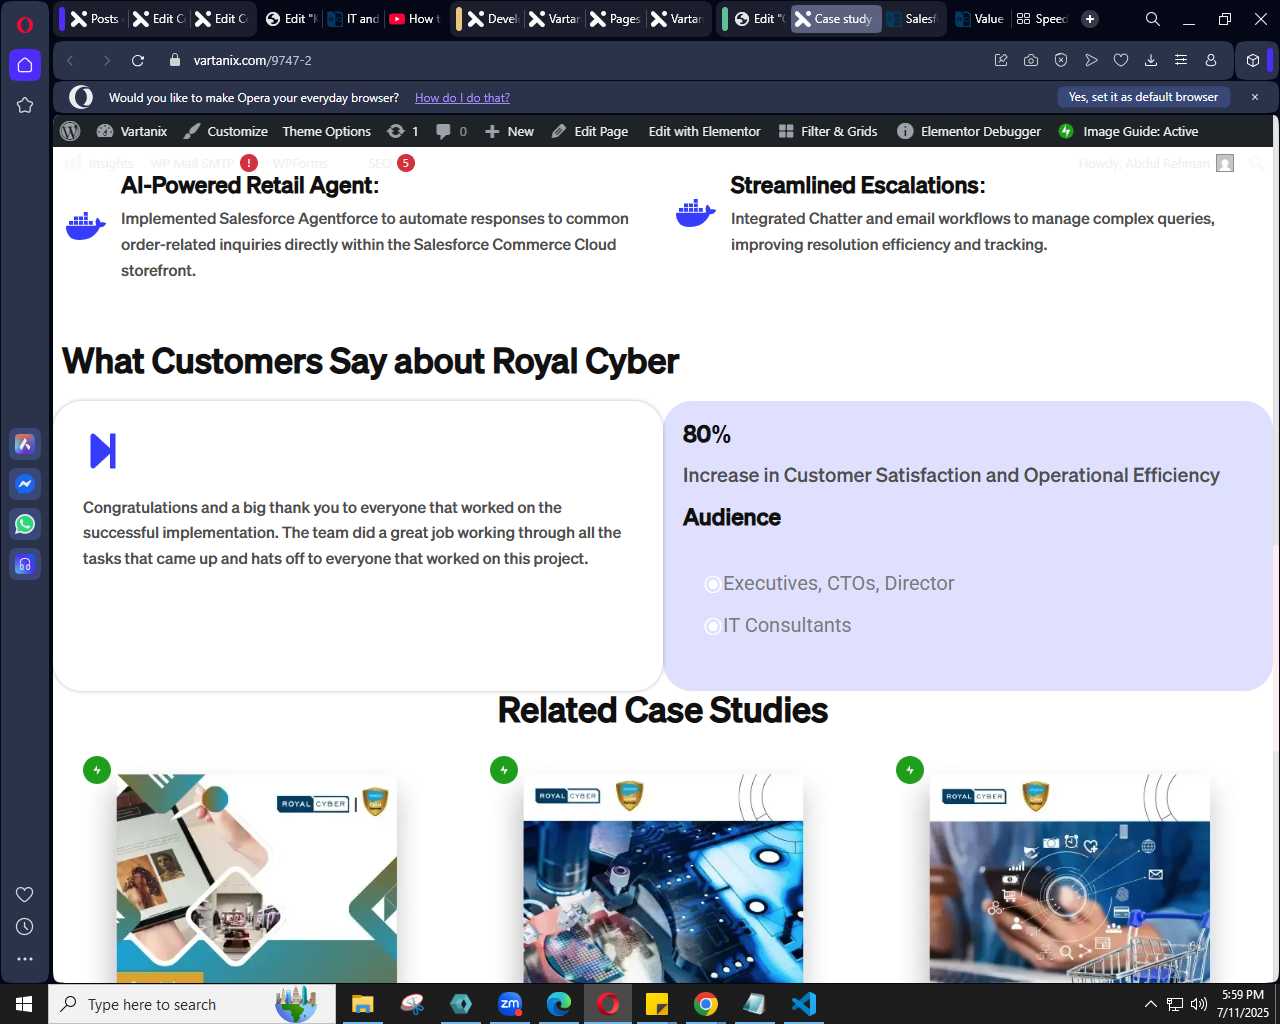Screen dimensions: 1280x1024
Task: Open the sidebar three-dots setup menu
Action: tap(25, 958)
